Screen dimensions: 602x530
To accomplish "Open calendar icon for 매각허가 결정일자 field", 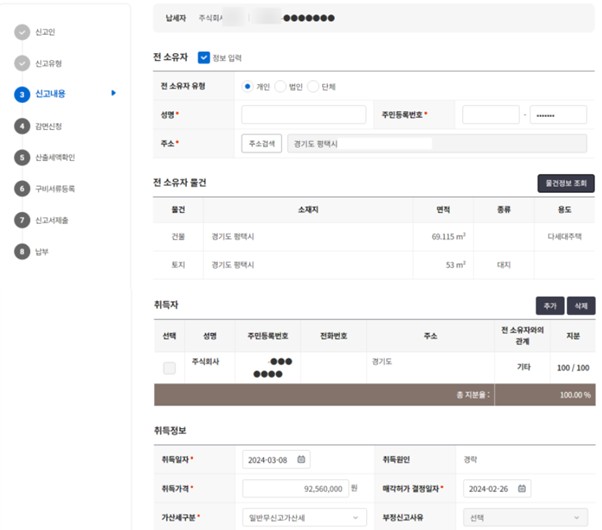I will click(x=522, y=489).
